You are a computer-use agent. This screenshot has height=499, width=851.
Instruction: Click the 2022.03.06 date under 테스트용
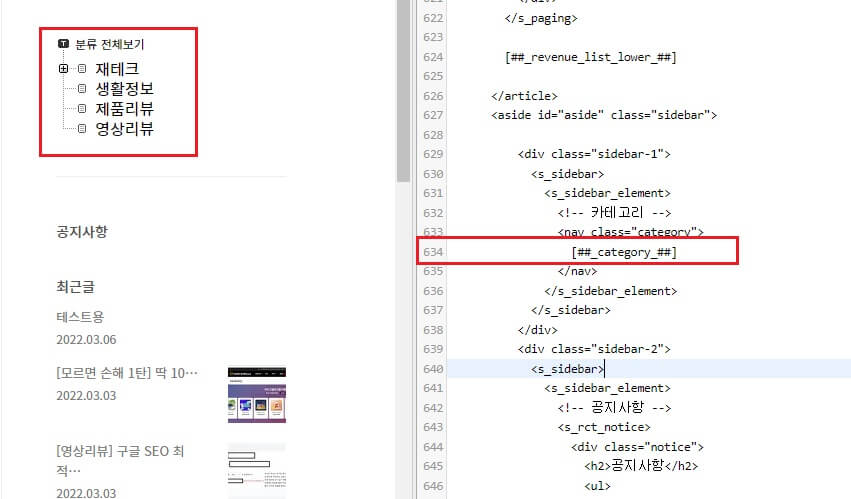86,339
